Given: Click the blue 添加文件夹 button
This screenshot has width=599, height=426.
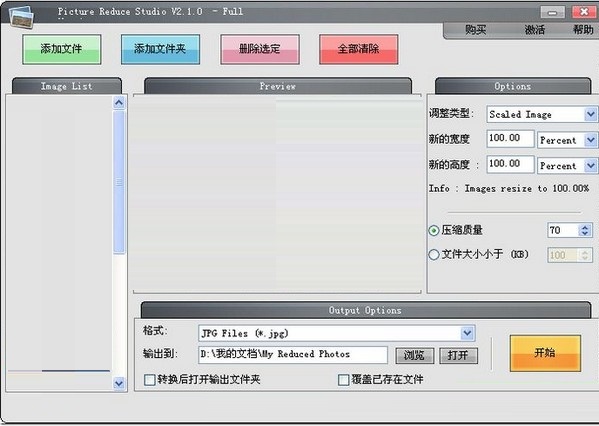Looking at the screenshot, I should pos(160,49).
